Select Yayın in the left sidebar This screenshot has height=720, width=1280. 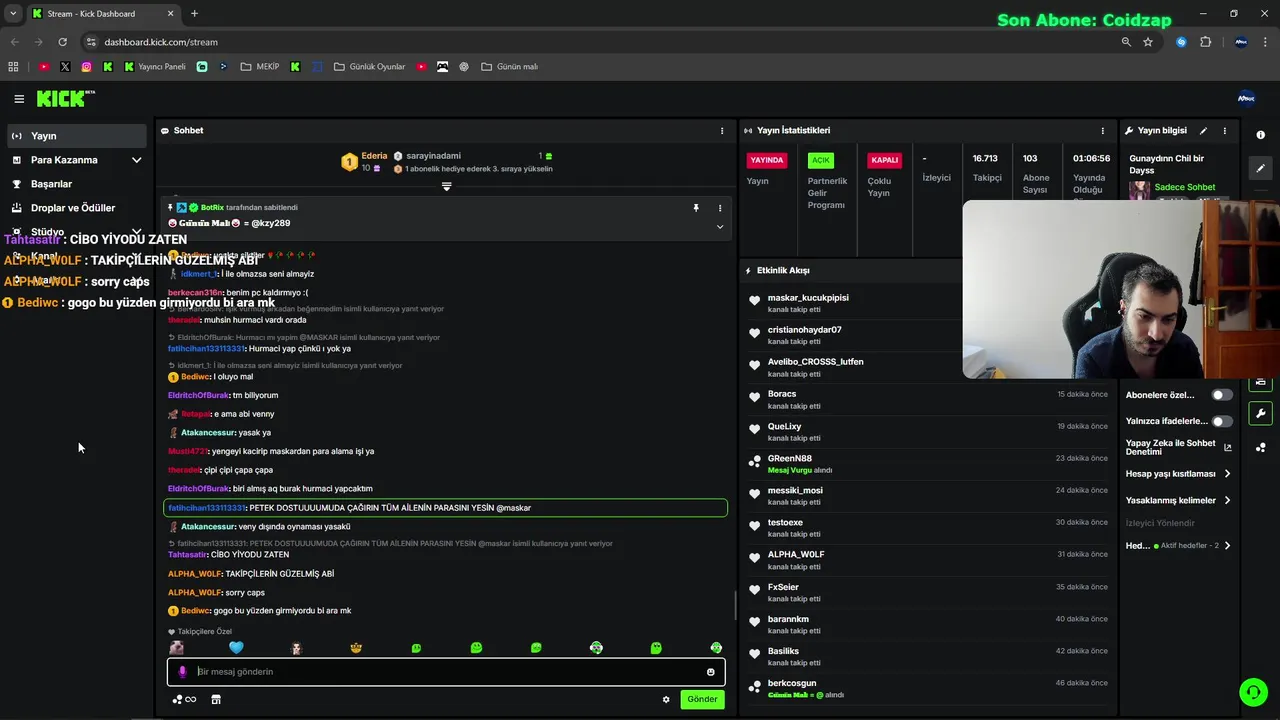[x=77, y=136]
